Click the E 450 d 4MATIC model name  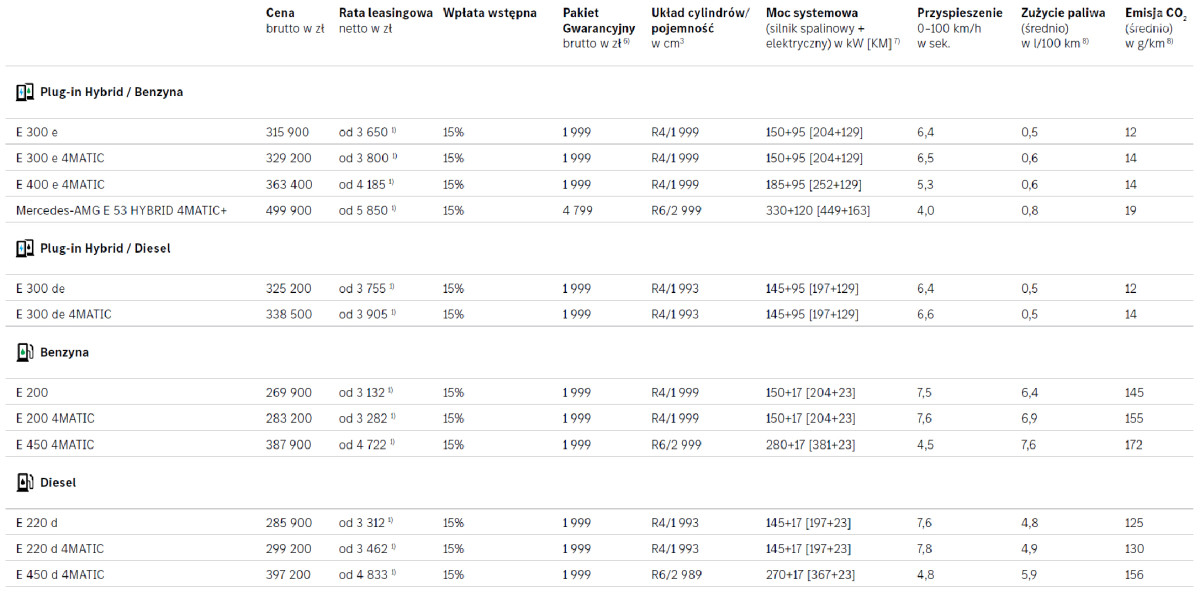[x=60, y=575]
